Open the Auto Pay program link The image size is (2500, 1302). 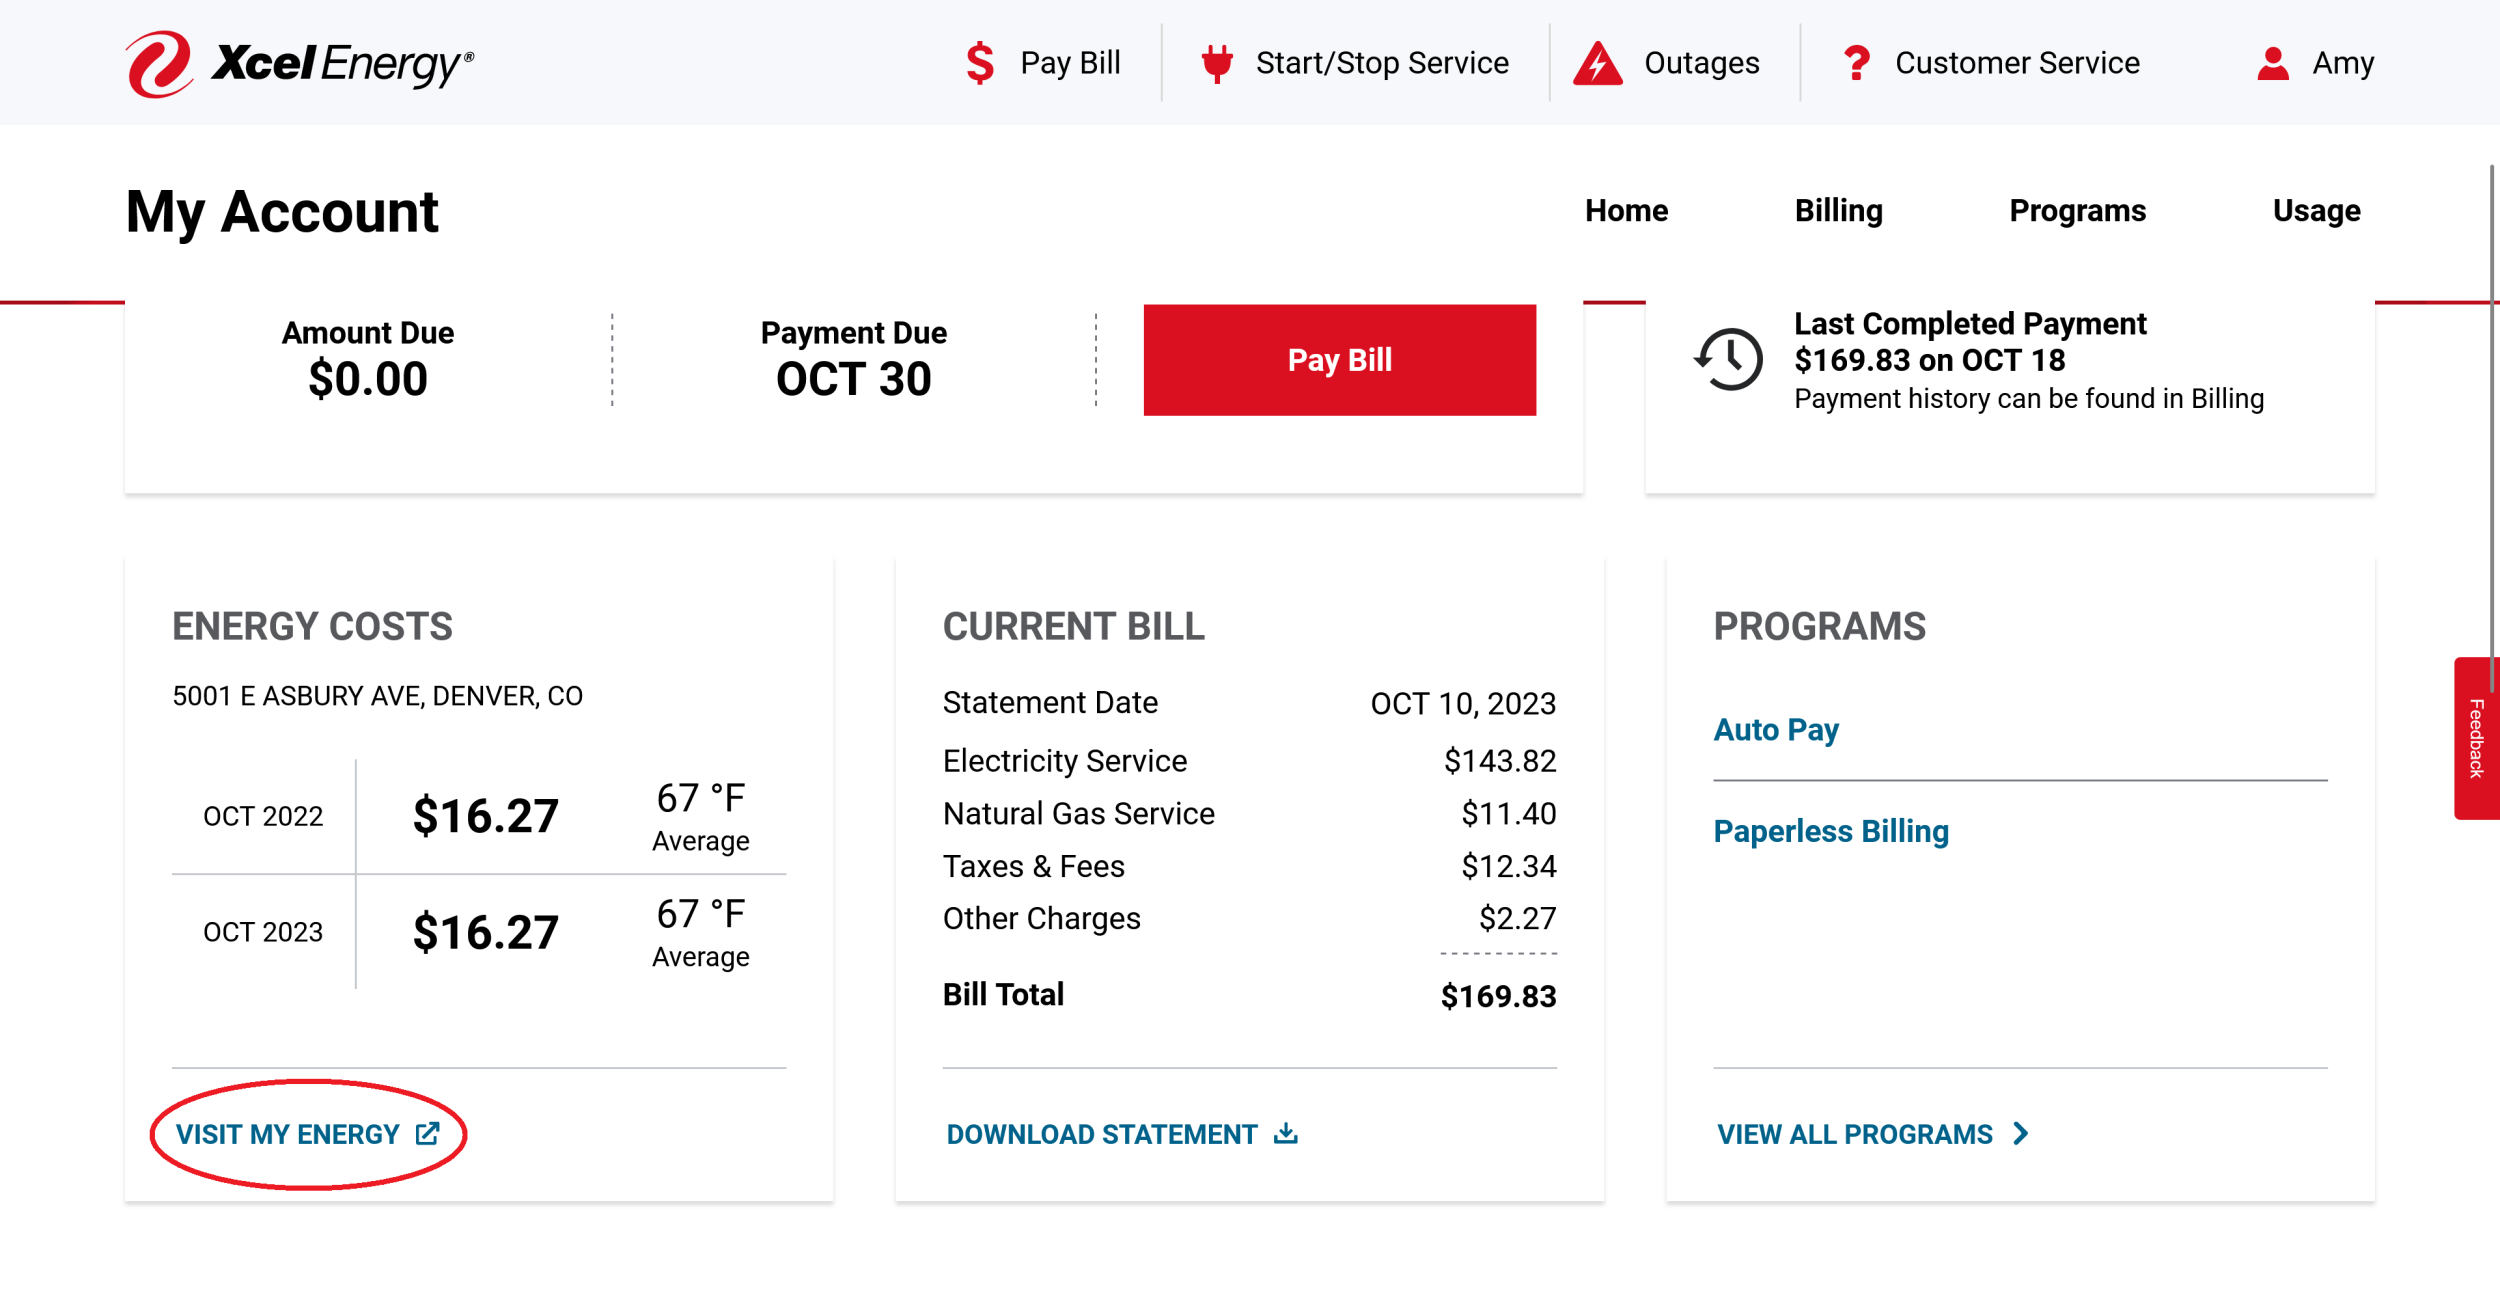point(1776,730)
